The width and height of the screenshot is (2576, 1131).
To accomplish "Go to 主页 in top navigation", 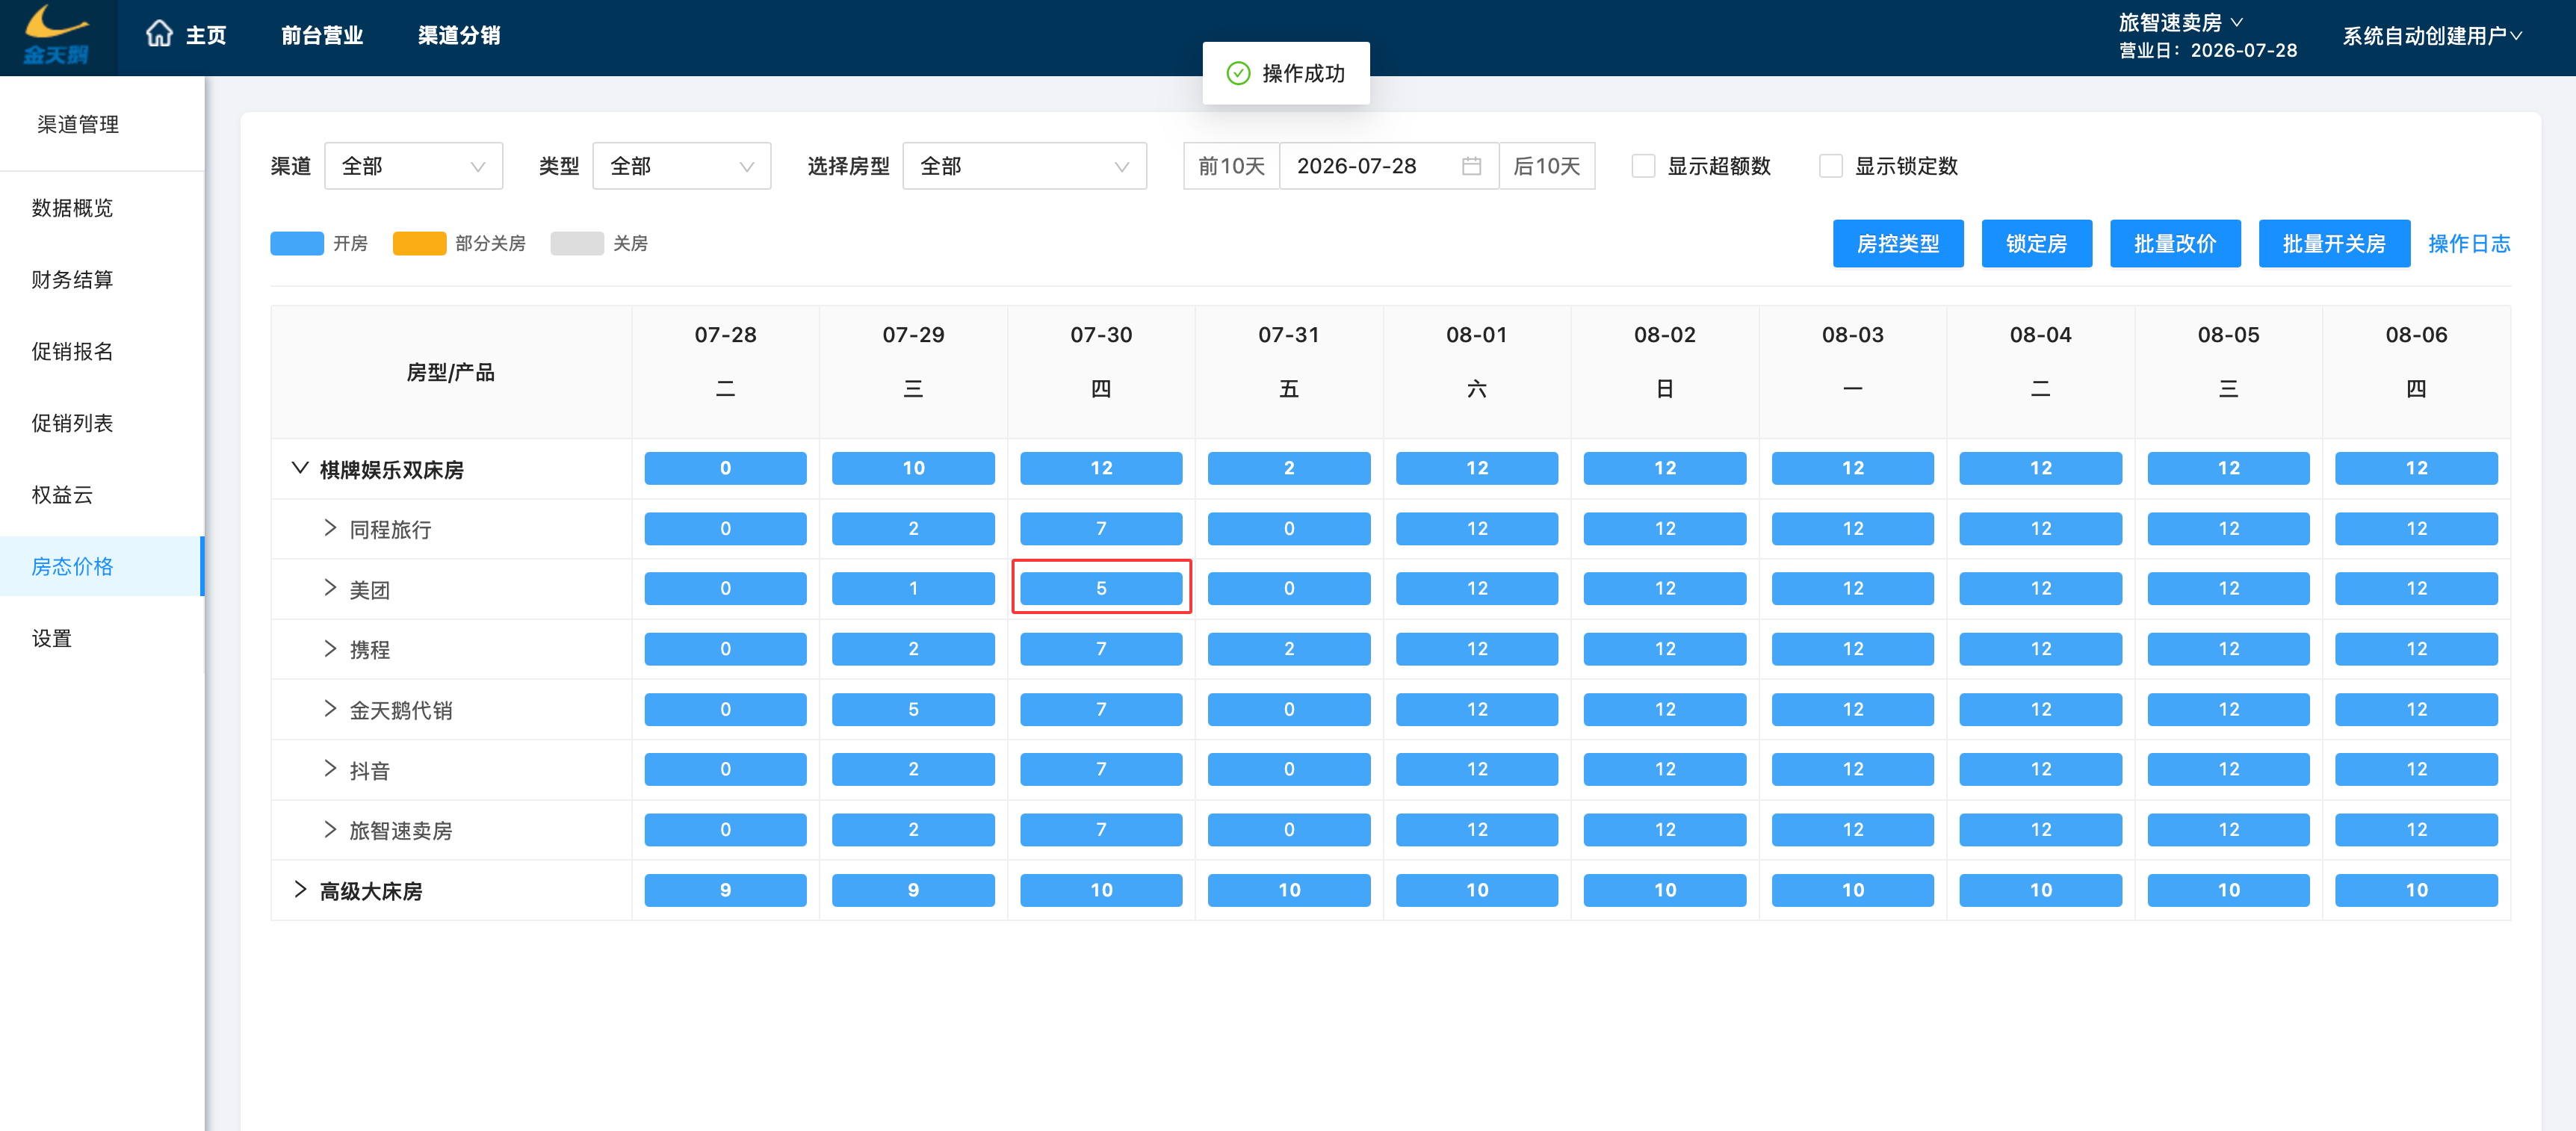I will (x=206, y=35).
